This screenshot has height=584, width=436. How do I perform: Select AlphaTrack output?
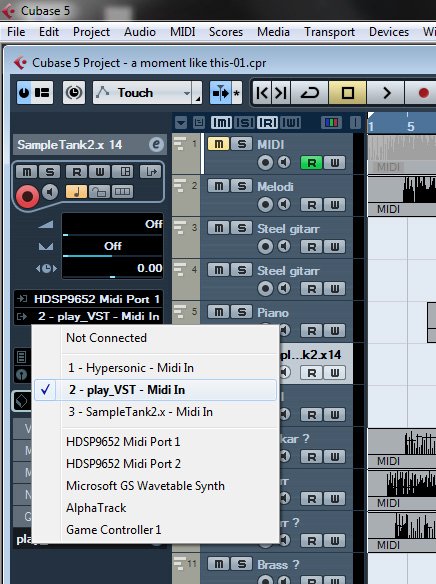tap(156, 508)
